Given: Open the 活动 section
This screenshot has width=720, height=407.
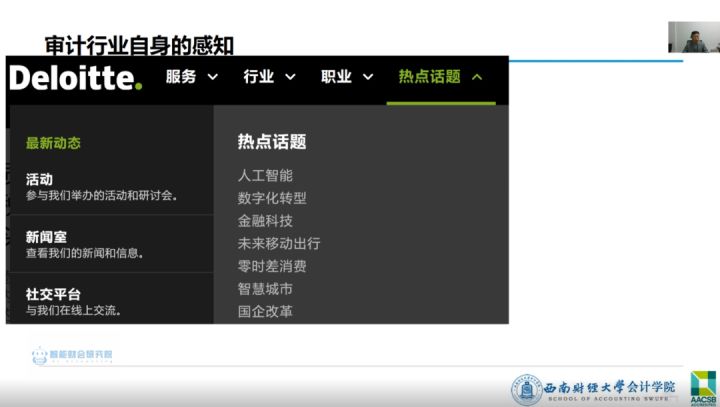Looking at the screenshot, I should click(x=39, y=179).
